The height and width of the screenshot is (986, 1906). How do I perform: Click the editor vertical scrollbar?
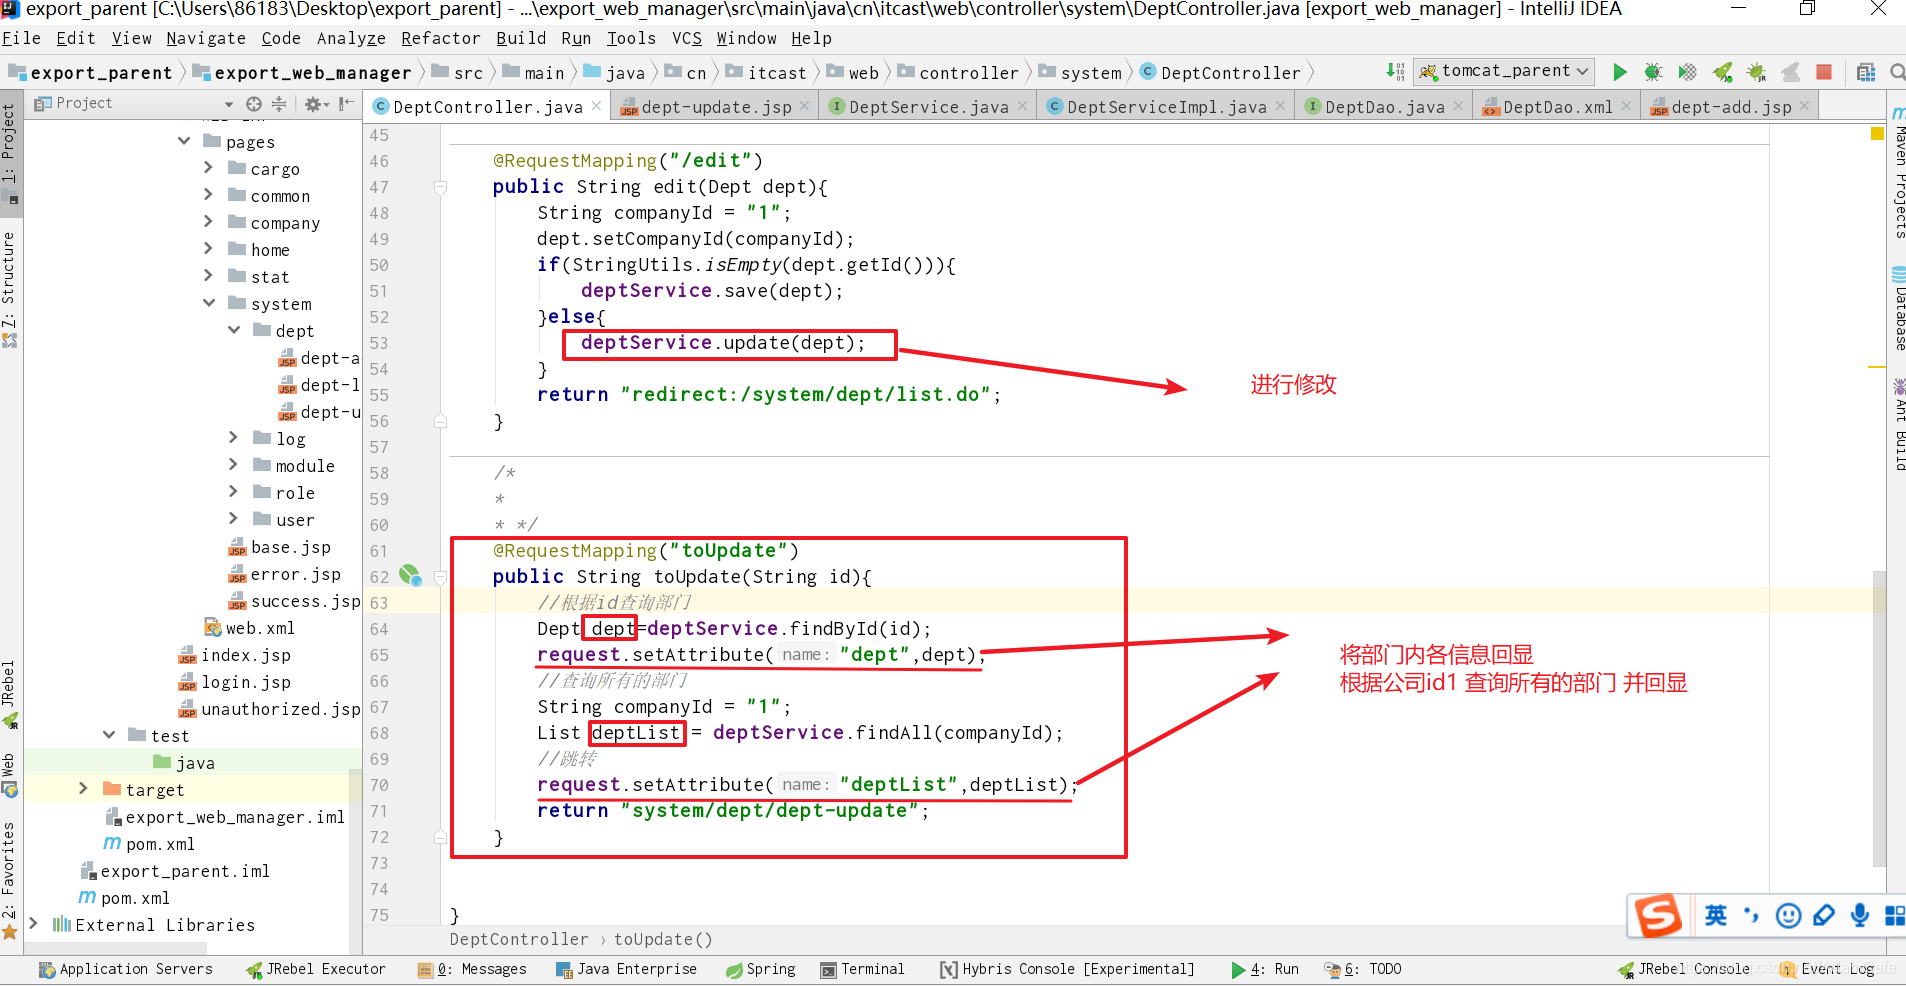point(1879,718)
